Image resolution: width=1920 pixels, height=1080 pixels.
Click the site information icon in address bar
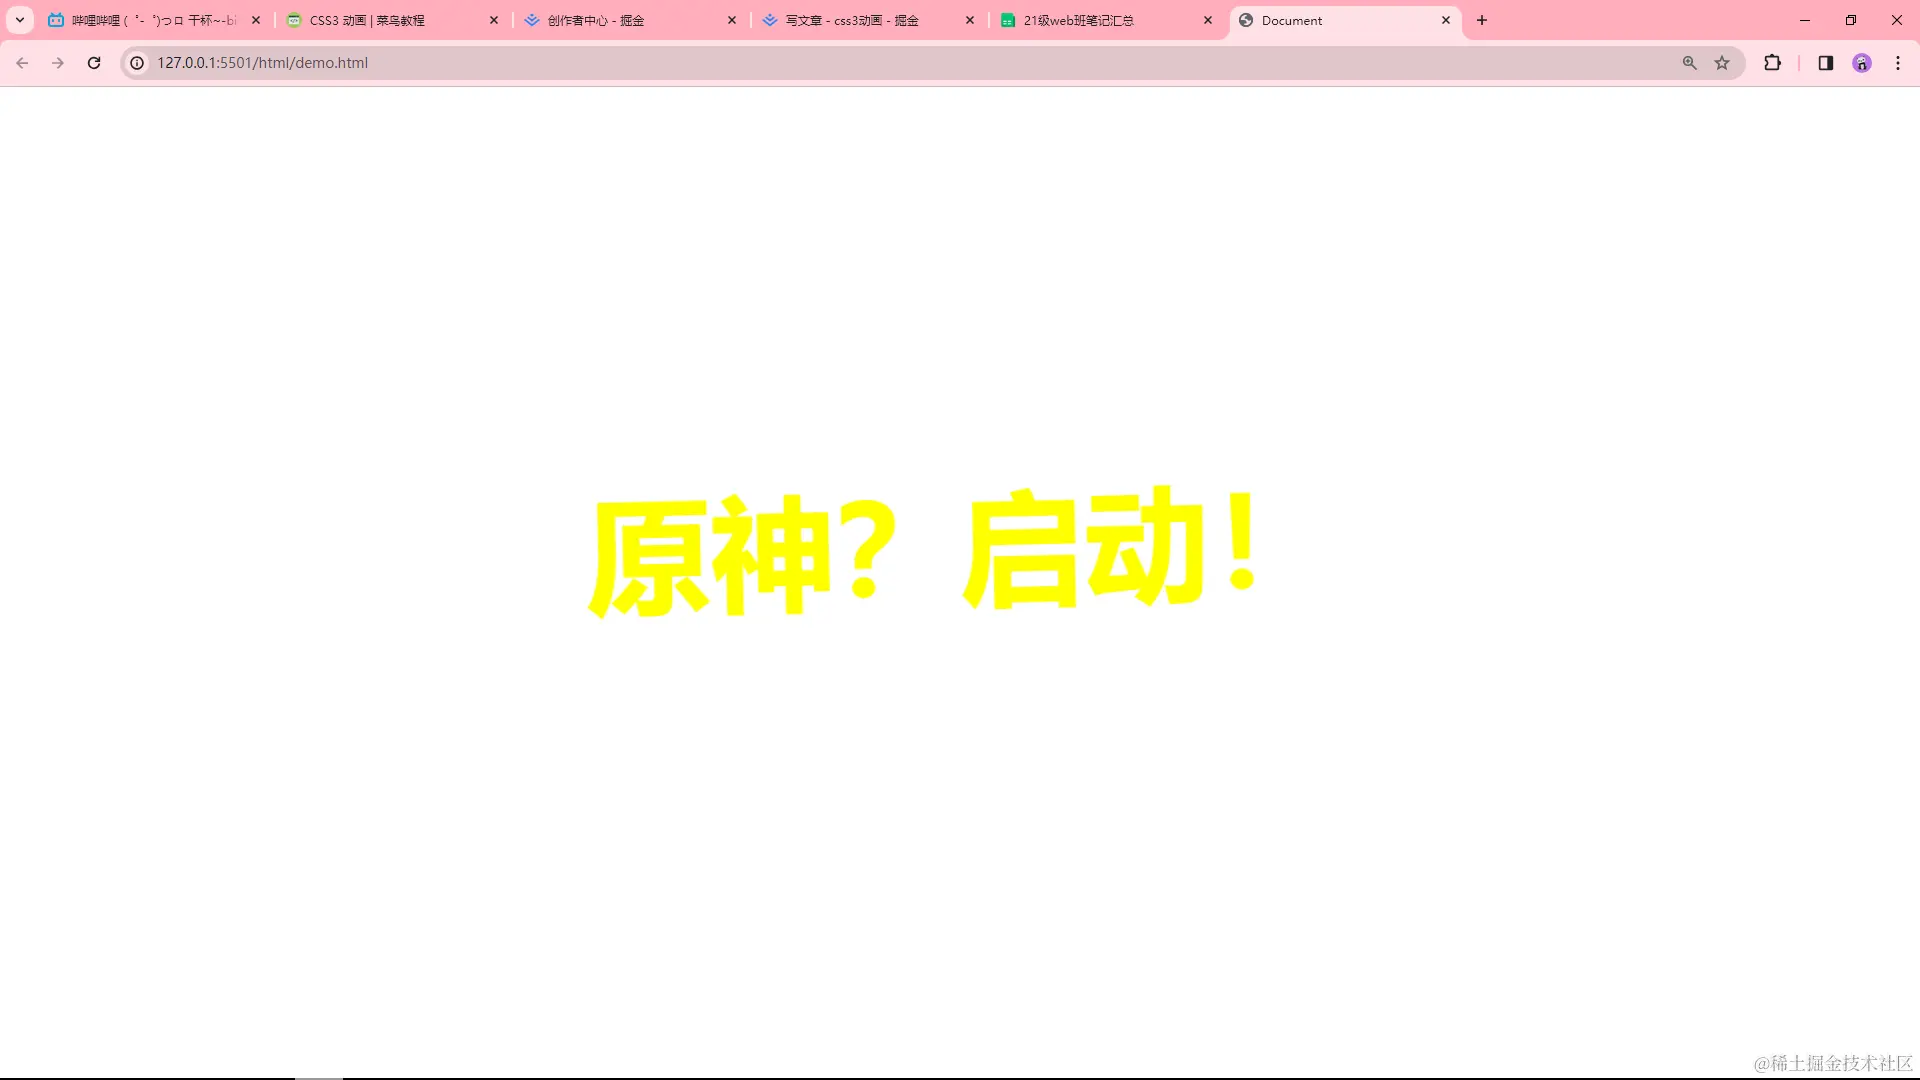pos(135,62)
